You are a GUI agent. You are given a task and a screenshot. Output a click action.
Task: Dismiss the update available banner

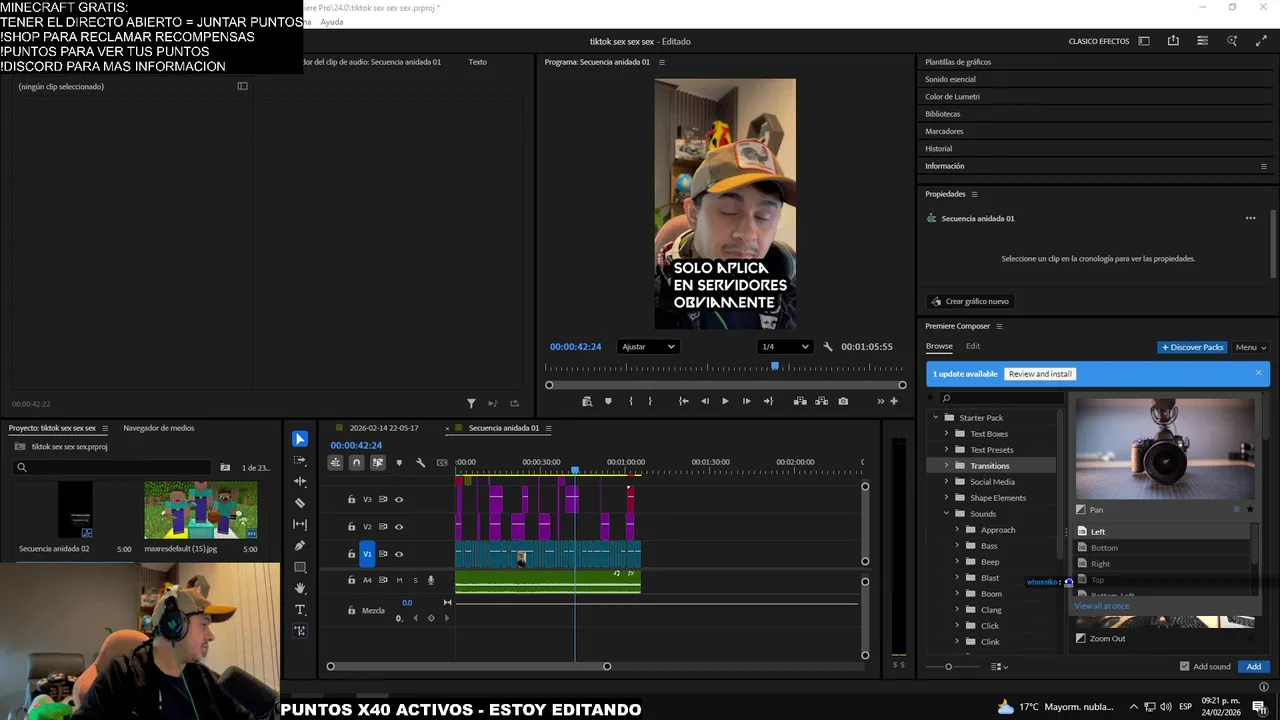point(1258,373)
